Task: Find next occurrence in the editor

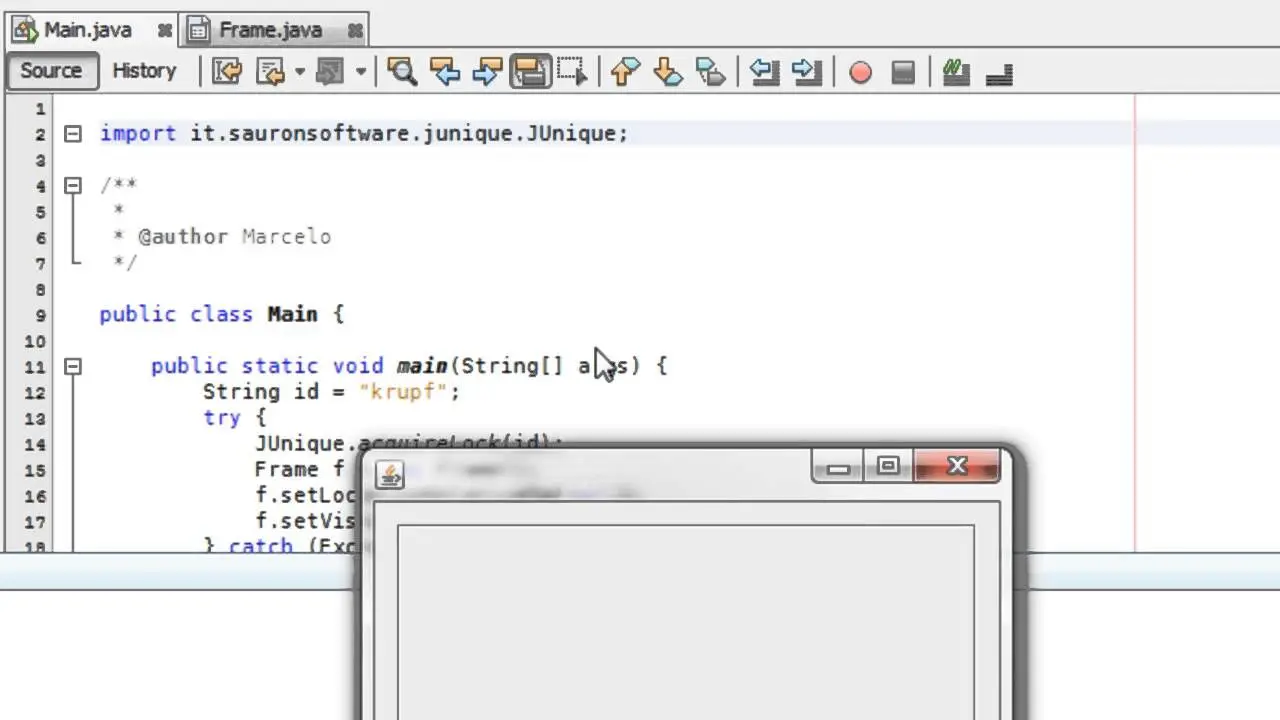Action: coord(487,72)
